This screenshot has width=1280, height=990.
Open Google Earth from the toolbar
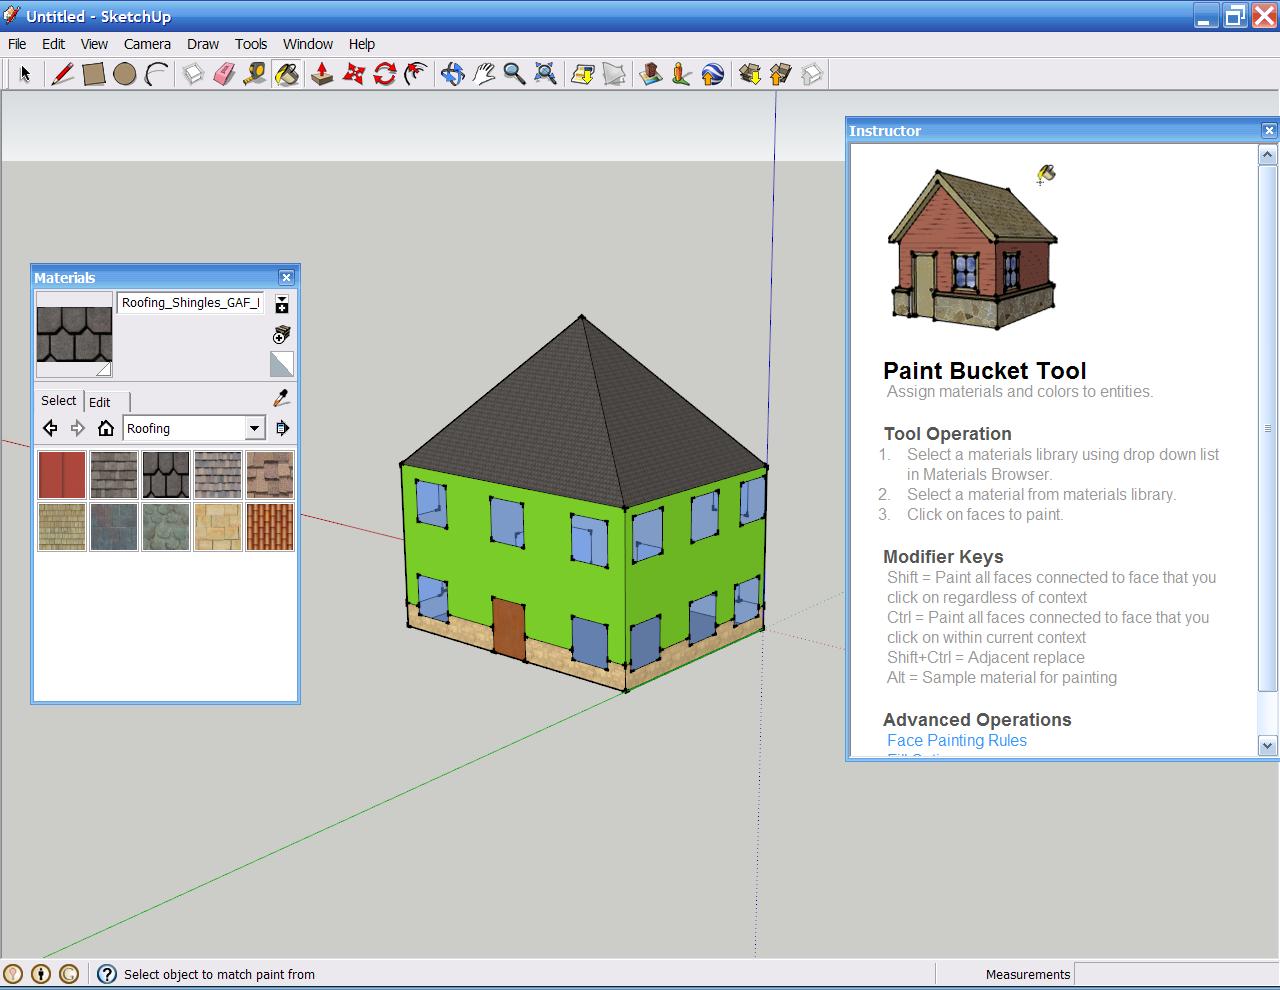tap(713, 74)
